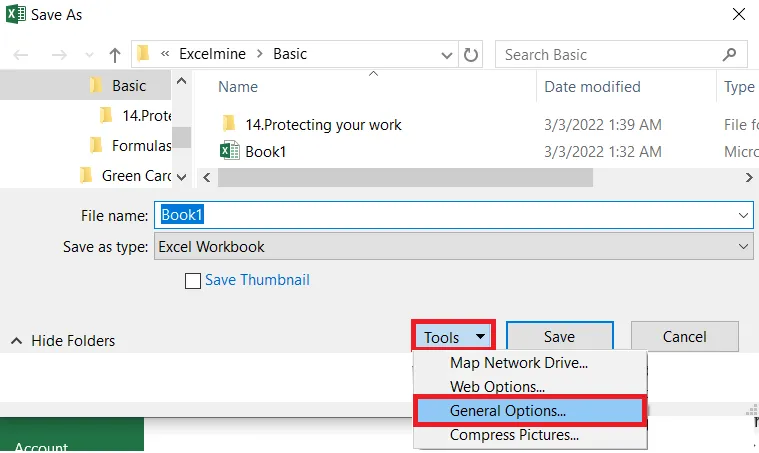Collapse folders with Hide Folders

pyautogui.click(x=63, y=341)
